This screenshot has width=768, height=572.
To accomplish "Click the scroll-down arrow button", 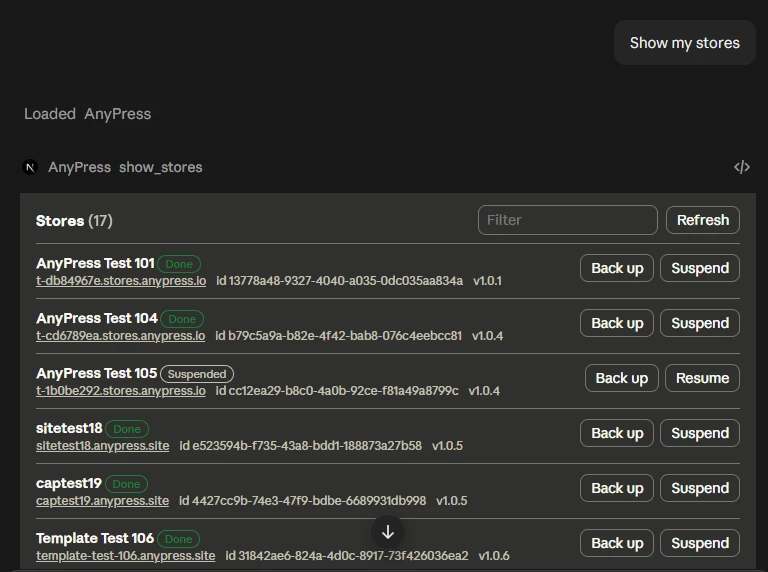I will pos(388,532).
